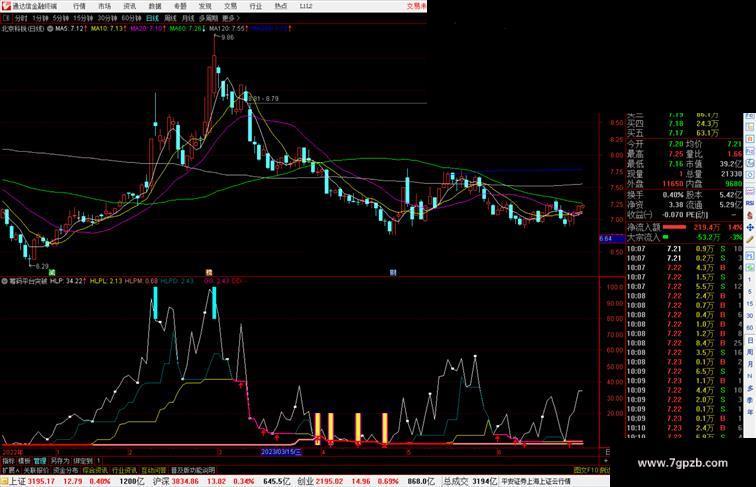Open the 行业 menu
756x487 pixels.
click(256, 6)
